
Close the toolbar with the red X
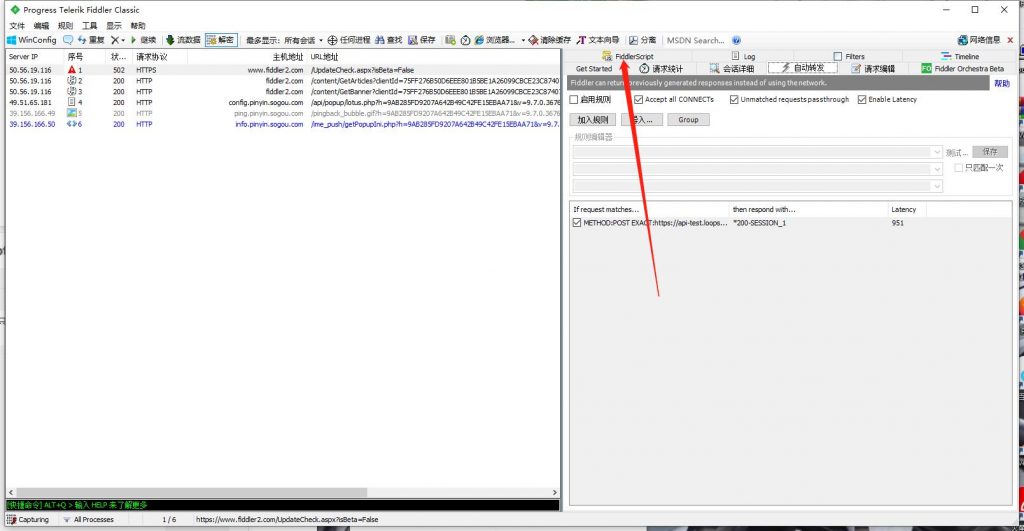pos(1010,40)
